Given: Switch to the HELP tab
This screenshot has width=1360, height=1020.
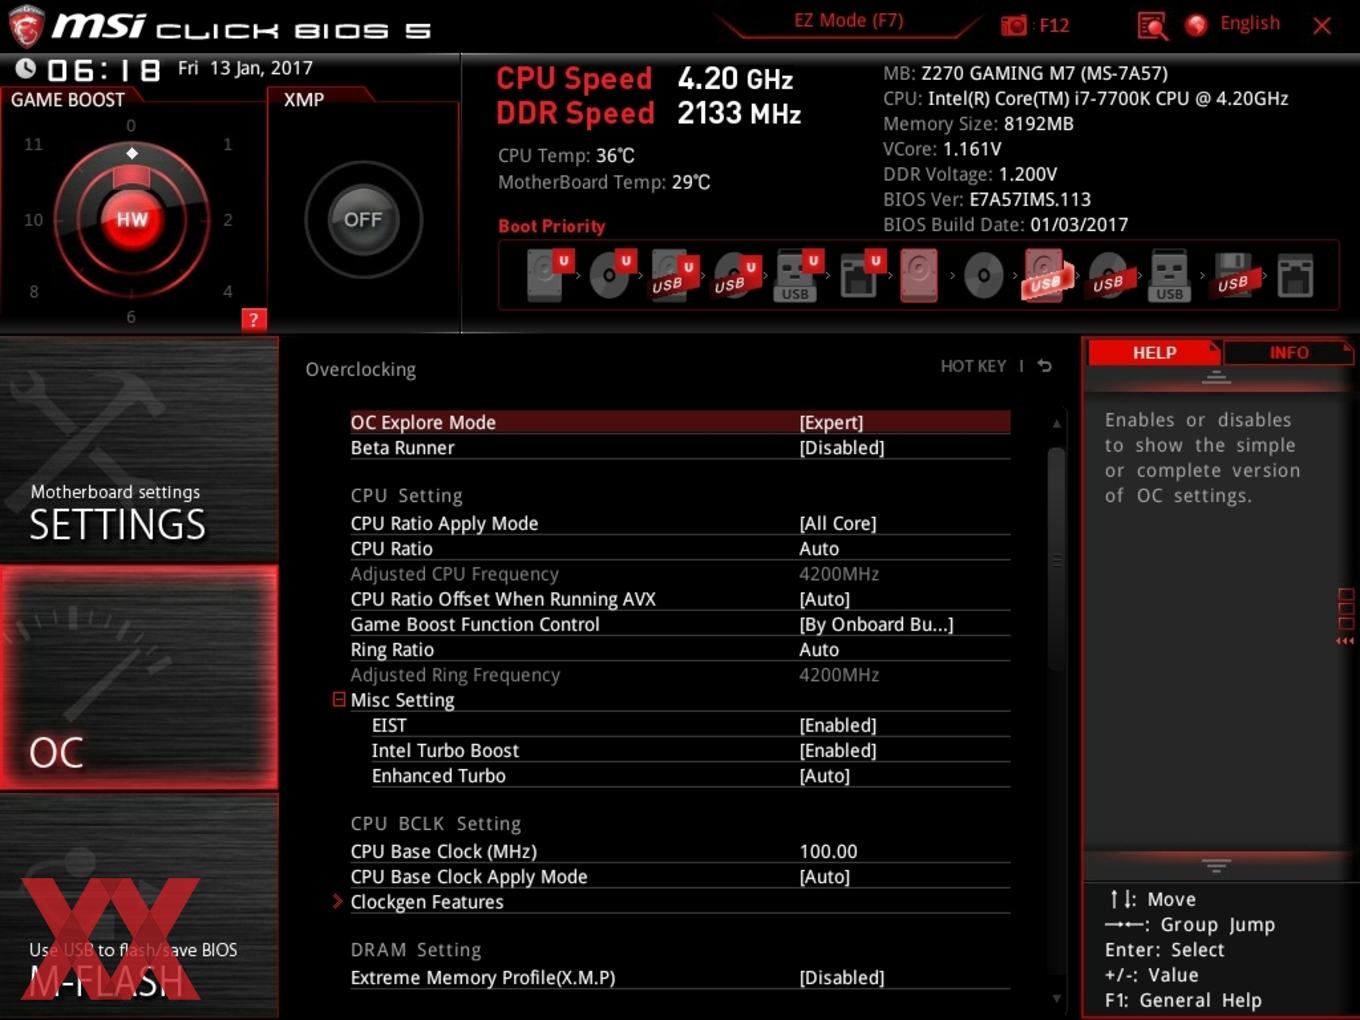Looking at the screenshot, I should click(x=1154, y=352).
